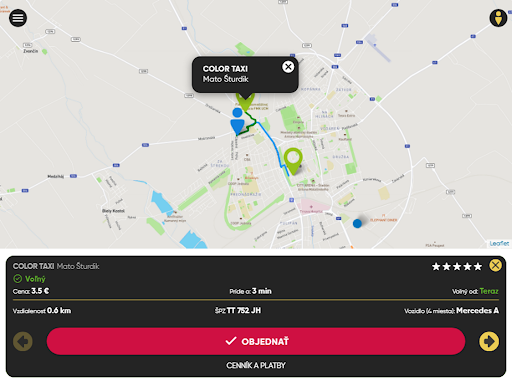The image size is (512, 384).
Task: Click the ŠPZ TT 752 JH plate text
Action: click(x=238, y=311)
